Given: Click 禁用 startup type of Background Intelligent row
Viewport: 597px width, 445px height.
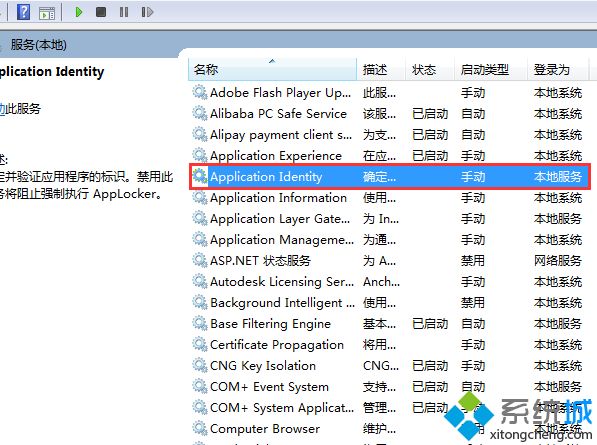Looking at the screenshot, I should click(x=473, y=302).
